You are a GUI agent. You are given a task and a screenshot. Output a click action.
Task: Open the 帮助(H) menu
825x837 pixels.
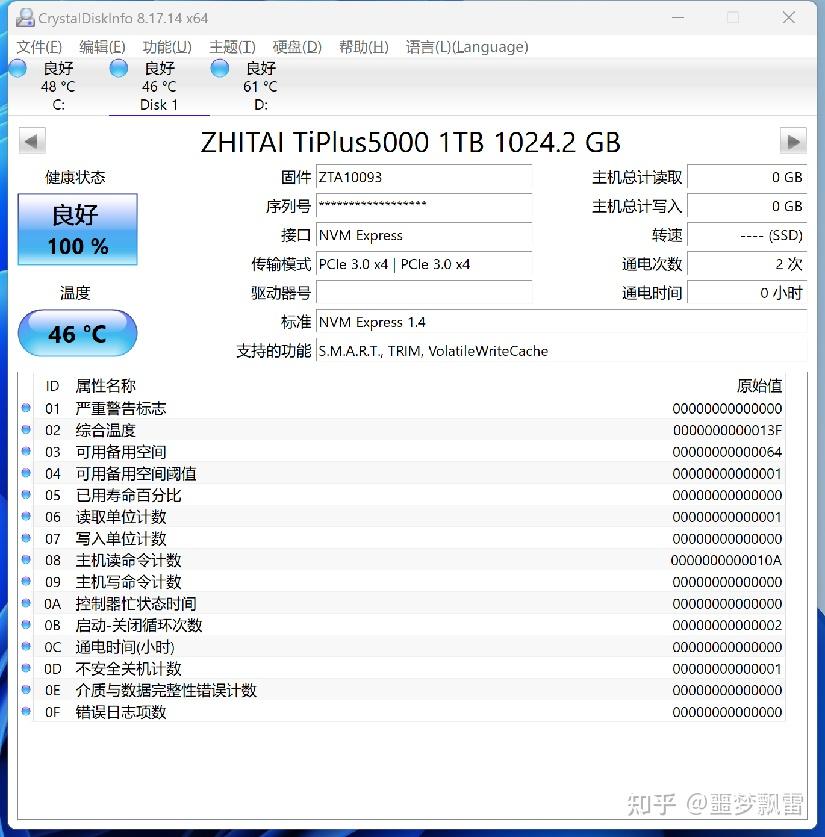point(363,47)
